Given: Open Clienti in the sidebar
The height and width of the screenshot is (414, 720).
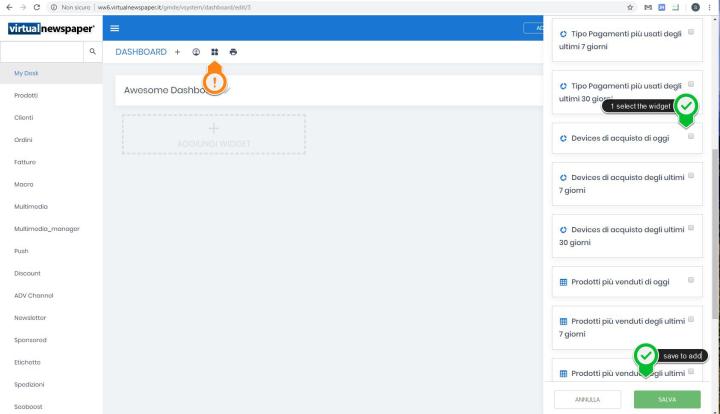Looking at the screenshot, I should (x=23, y=117).
